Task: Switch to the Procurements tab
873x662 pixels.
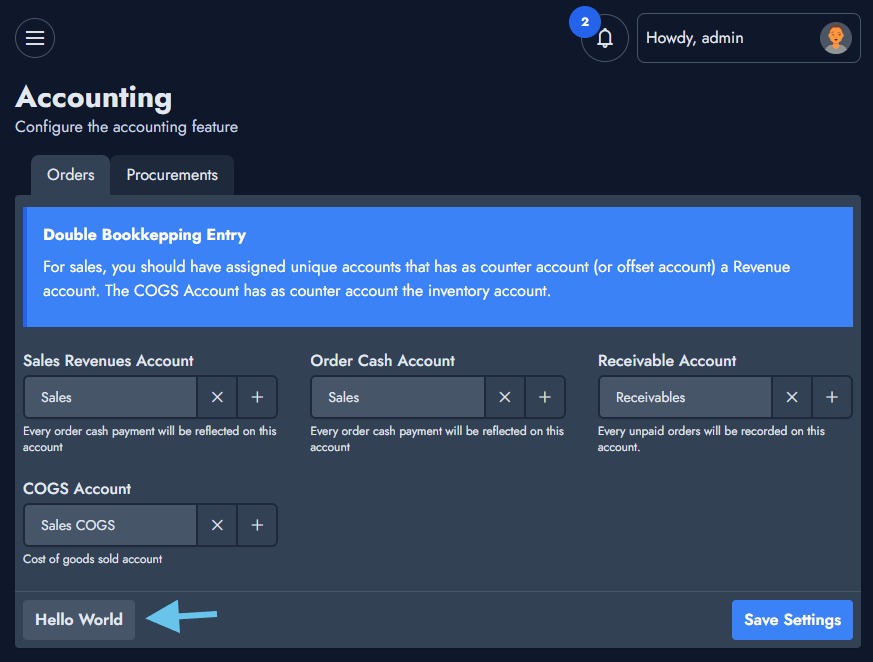Action: (x=172, y=175)
